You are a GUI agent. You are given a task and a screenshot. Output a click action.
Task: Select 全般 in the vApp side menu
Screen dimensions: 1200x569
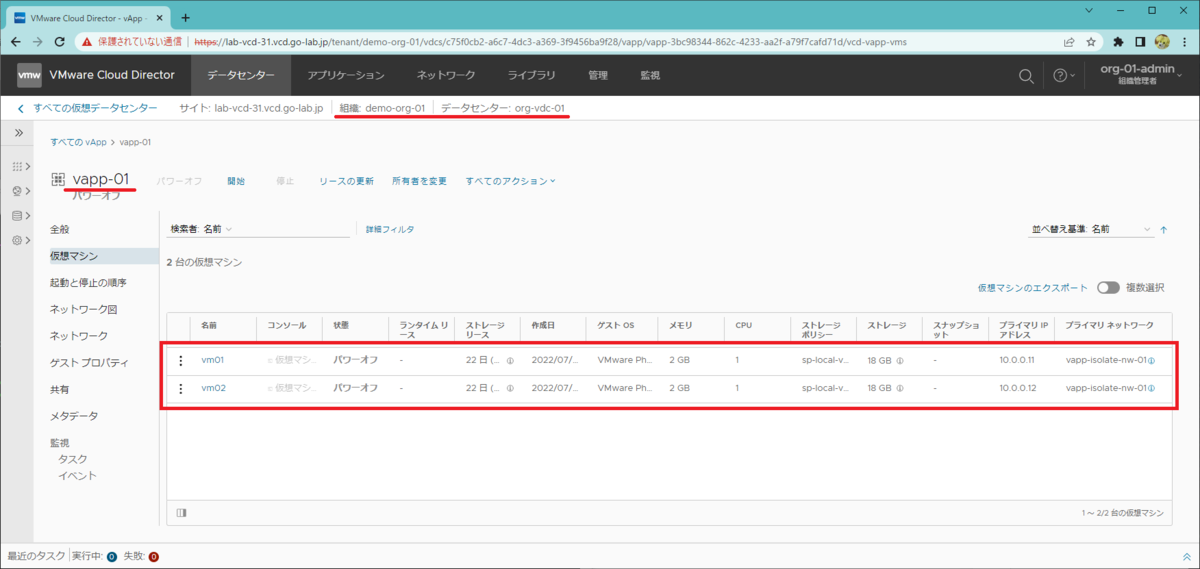(60, 230)
